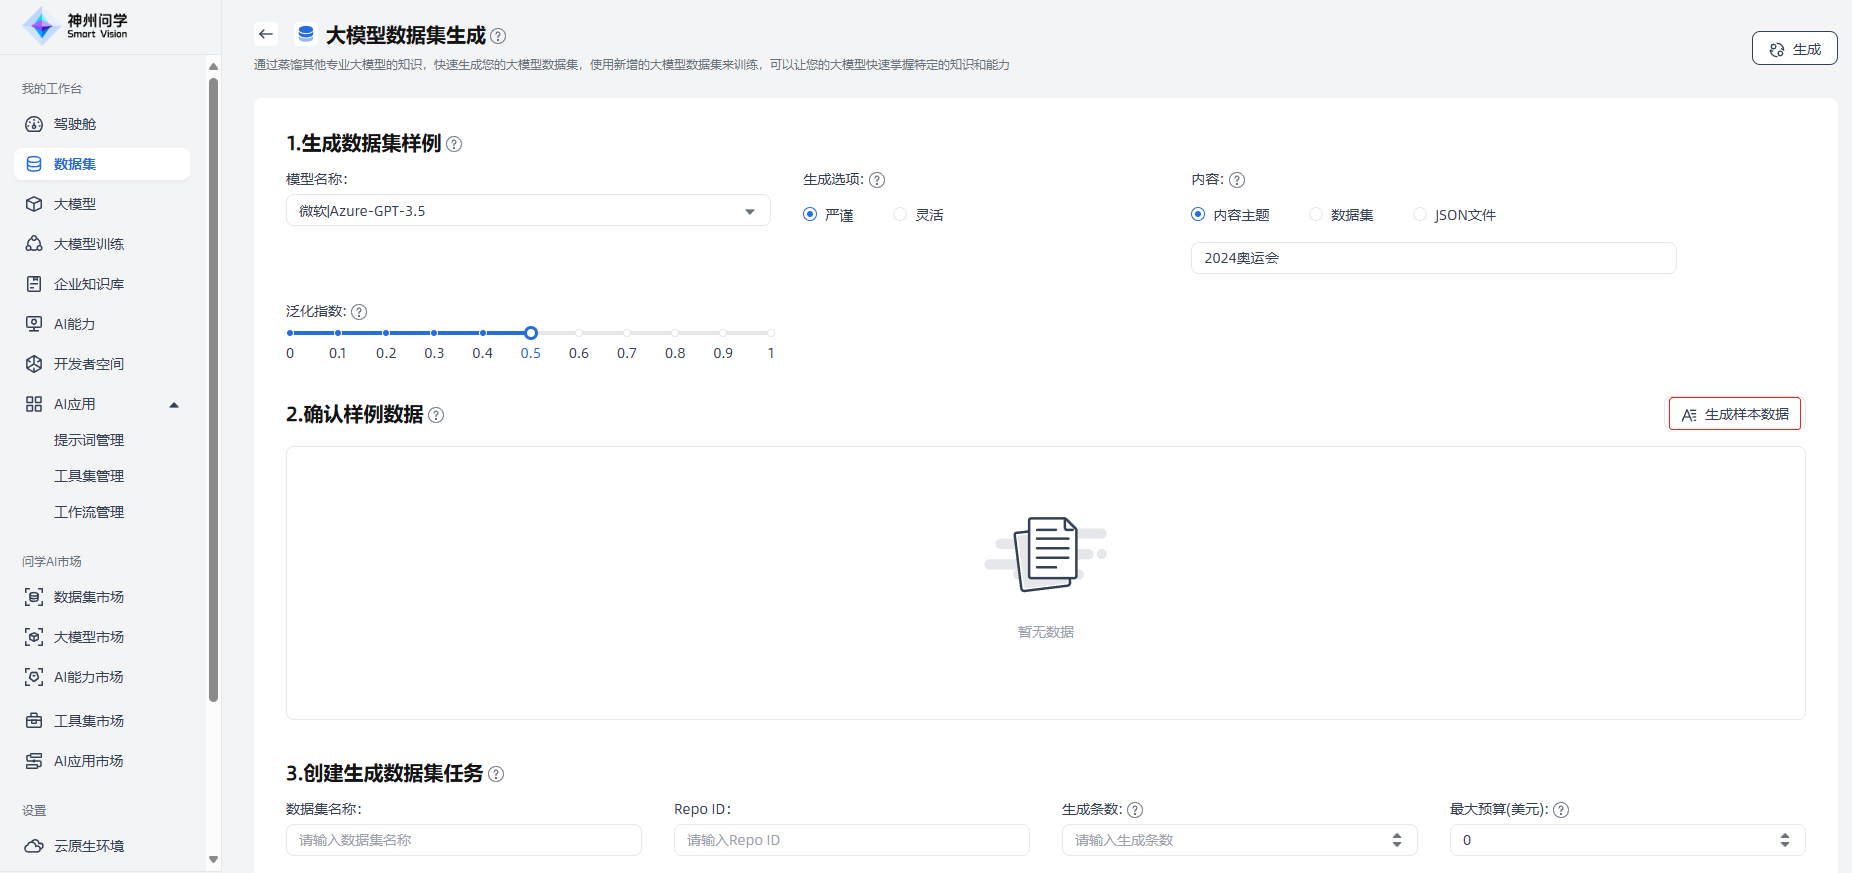
Task: Click the 驾驶舱 dashboard icon in sidebar
Action: click(x=34, y=124)
